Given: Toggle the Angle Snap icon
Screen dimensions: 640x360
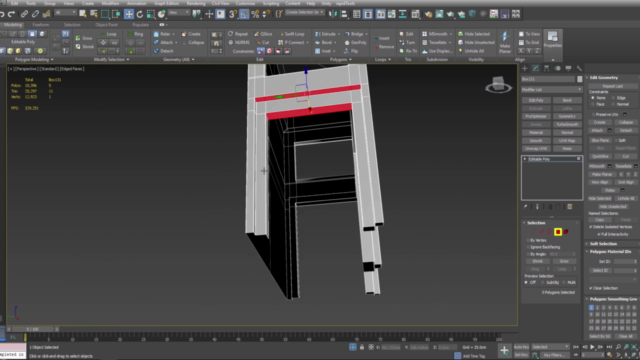Looking at the screenshot, I should [x=244, y=14].
